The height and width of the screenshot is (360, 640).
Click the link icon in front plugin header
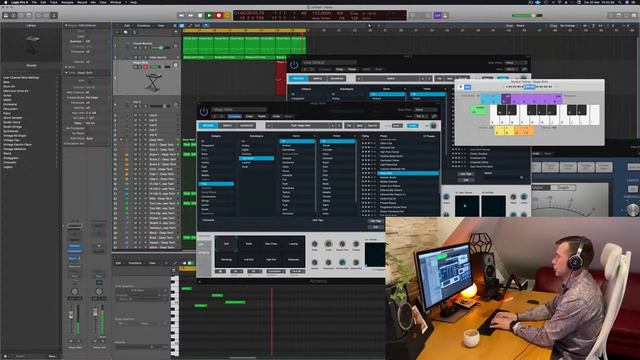point(434,116)
